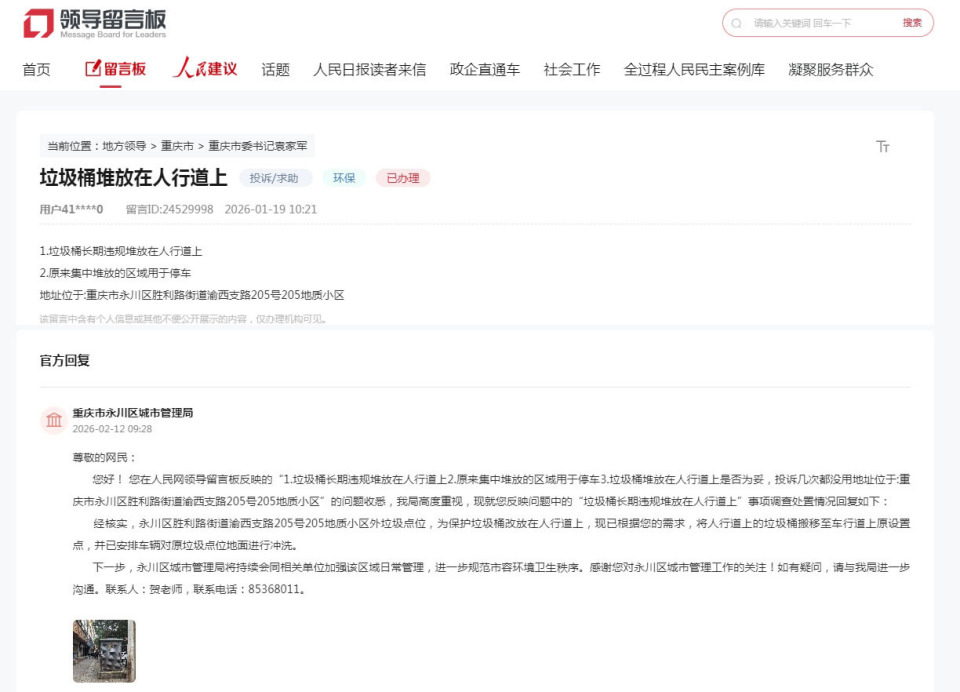
Task: Click the magnifier icon in the search box
Action: 737,22
